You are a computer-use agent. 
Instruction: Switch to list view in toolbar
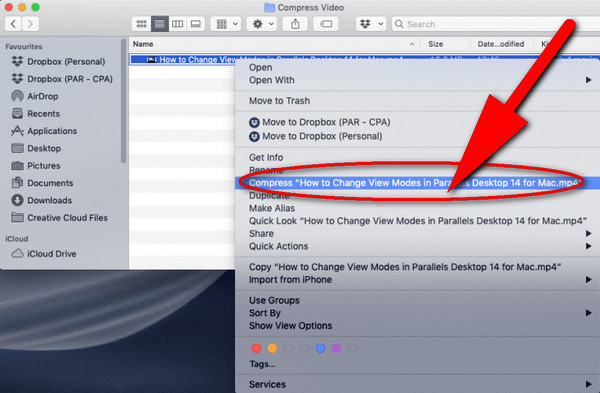coord(160,24)
